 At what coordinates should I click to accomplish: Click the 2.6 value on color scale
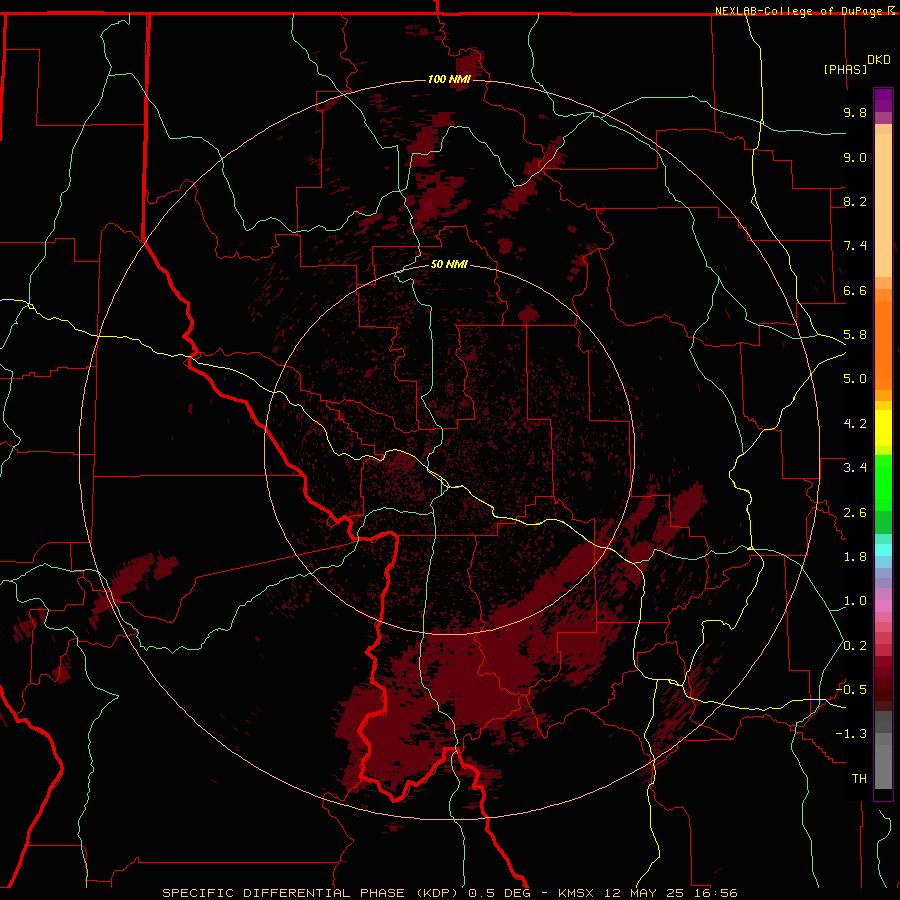coord(855,513)
